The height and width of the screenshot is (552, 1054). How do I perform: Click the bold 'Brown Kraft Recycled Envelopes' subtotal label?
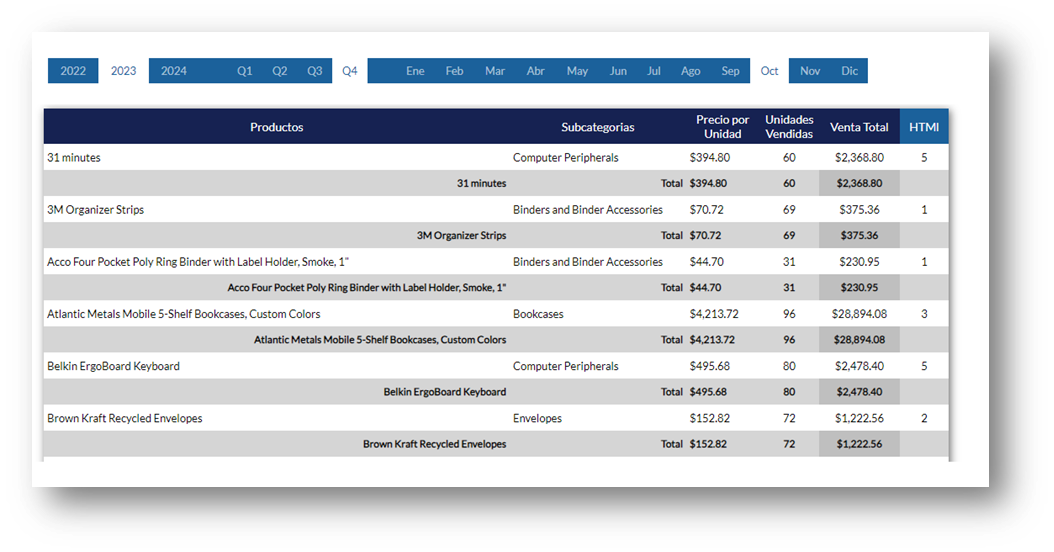point(435,444)
